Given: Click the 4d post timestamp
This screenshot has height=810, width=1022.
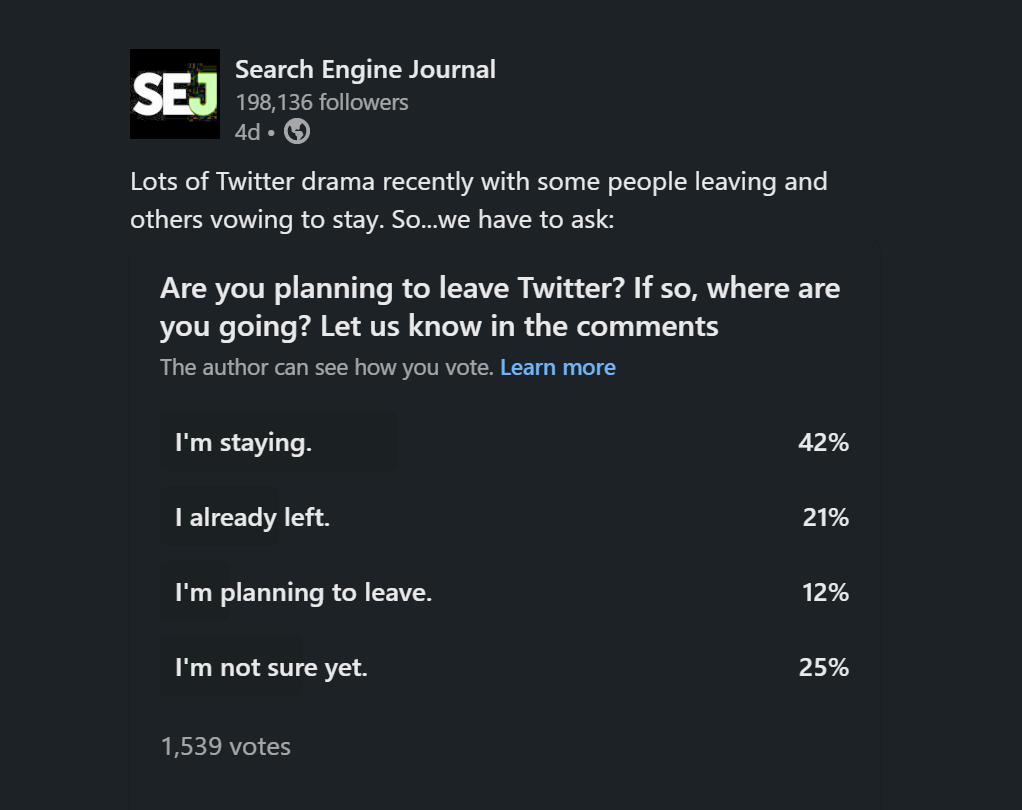Looking at the screenshot, I should (x=246, y=132).
